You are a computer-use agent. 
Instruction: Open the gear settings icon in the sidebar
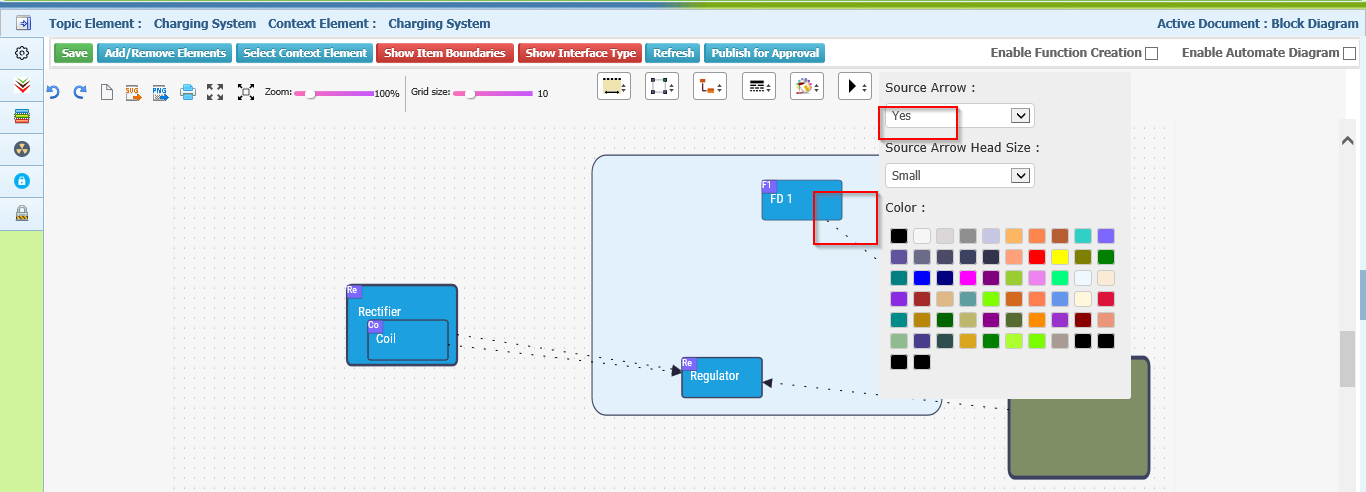(x=22, y=53)
